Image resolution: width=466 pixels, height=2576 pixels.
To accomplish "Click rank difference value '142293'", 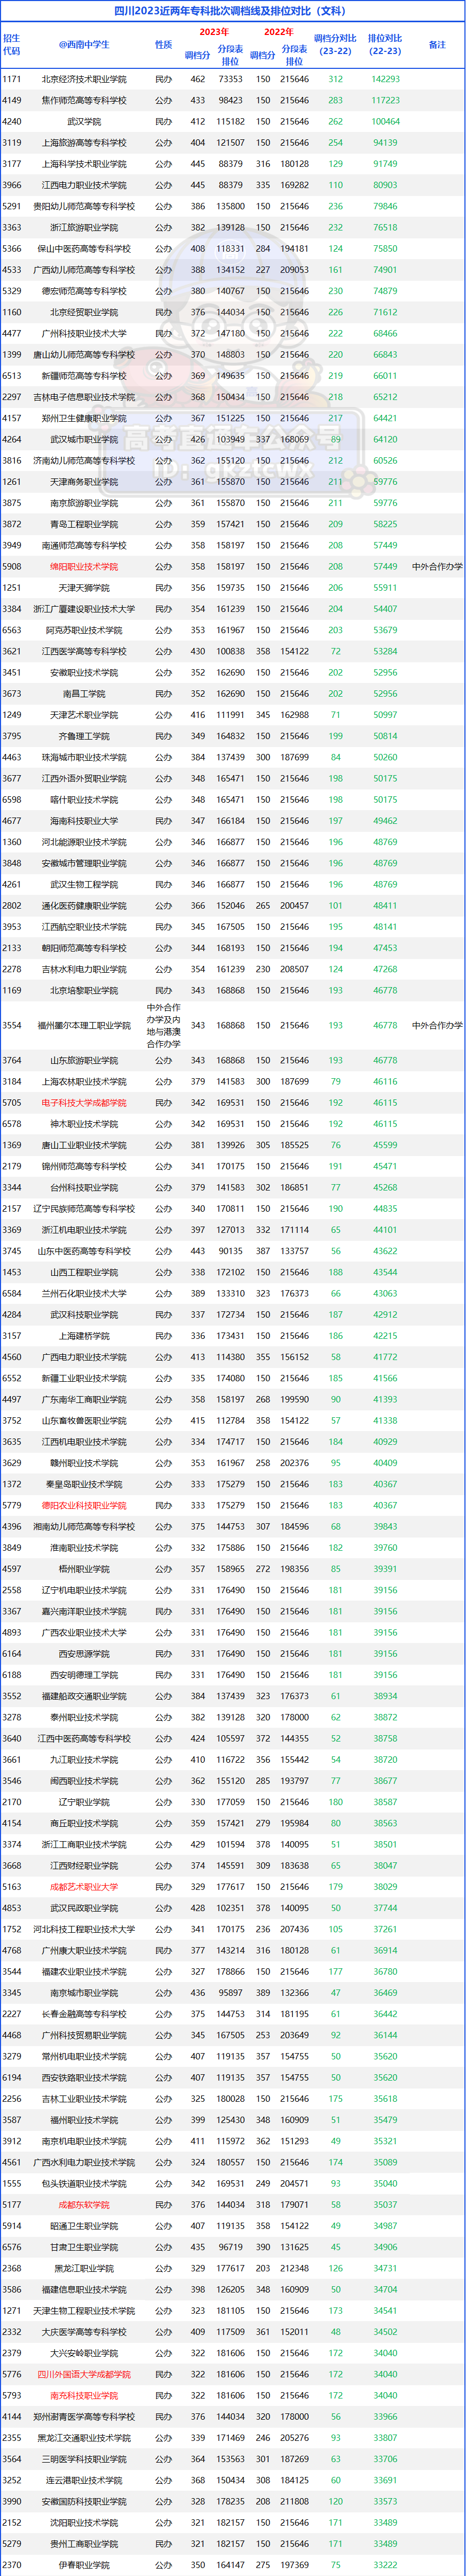I will (x=385, y=79).
